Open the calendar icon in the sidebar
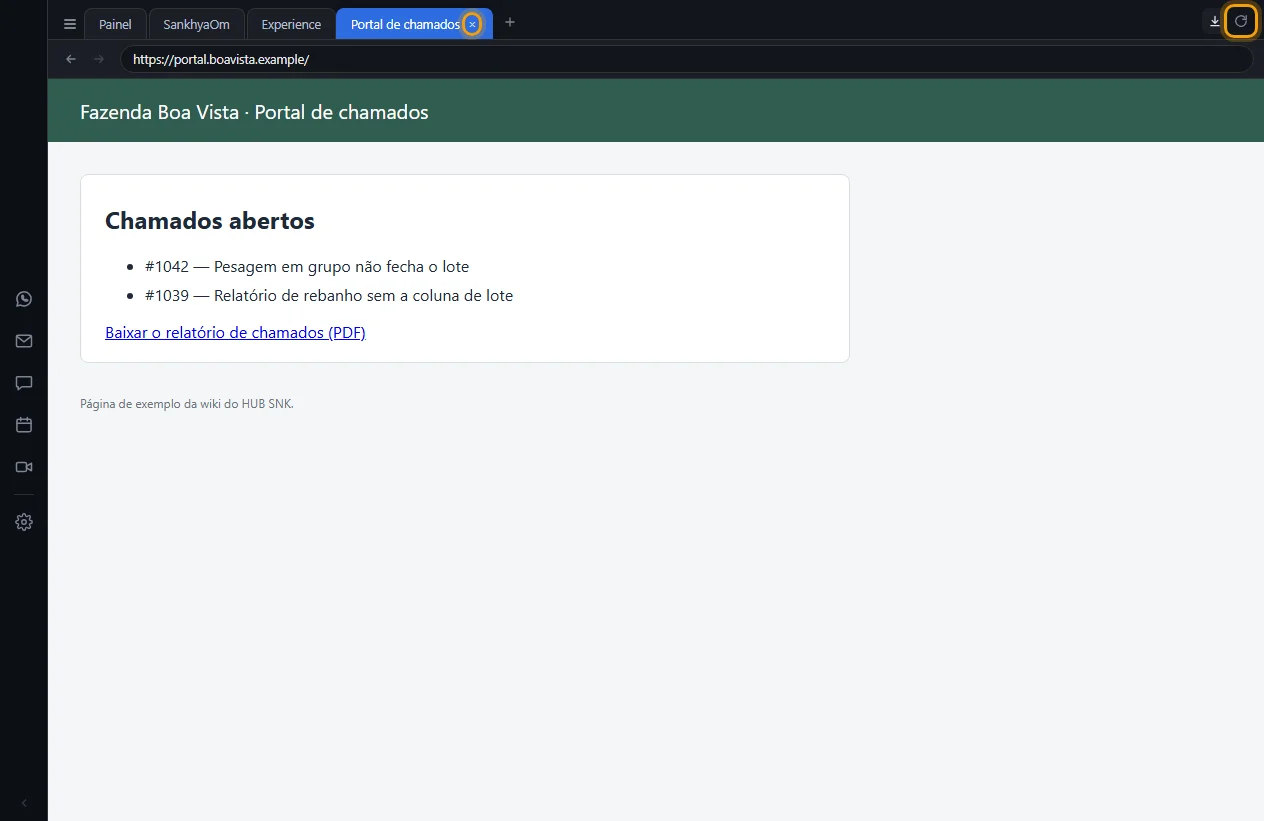The image size is (1264, 821). click(x=24, y=425)
